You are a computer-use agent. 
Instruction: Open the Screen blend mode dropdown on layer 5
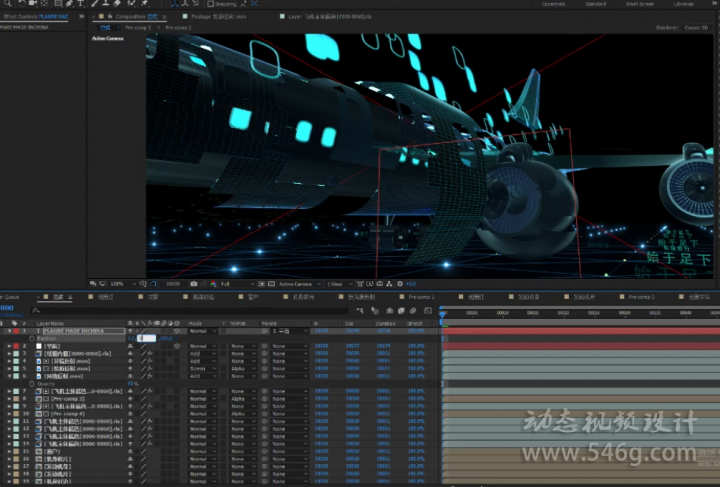(202, 369)
